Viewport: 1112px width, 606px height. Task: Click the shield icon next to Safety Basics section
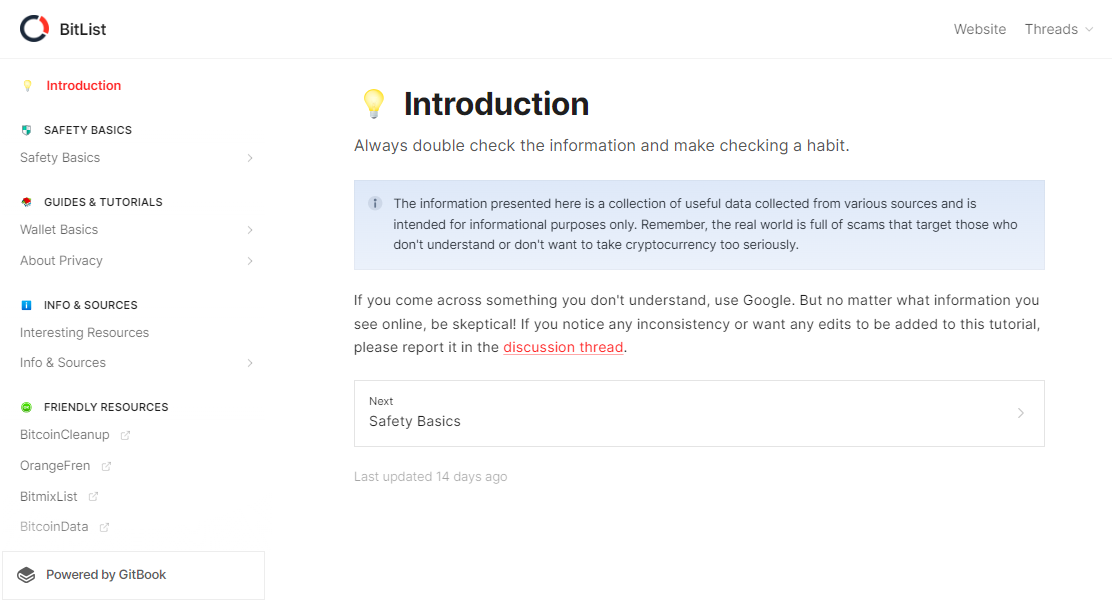(26, 130)
